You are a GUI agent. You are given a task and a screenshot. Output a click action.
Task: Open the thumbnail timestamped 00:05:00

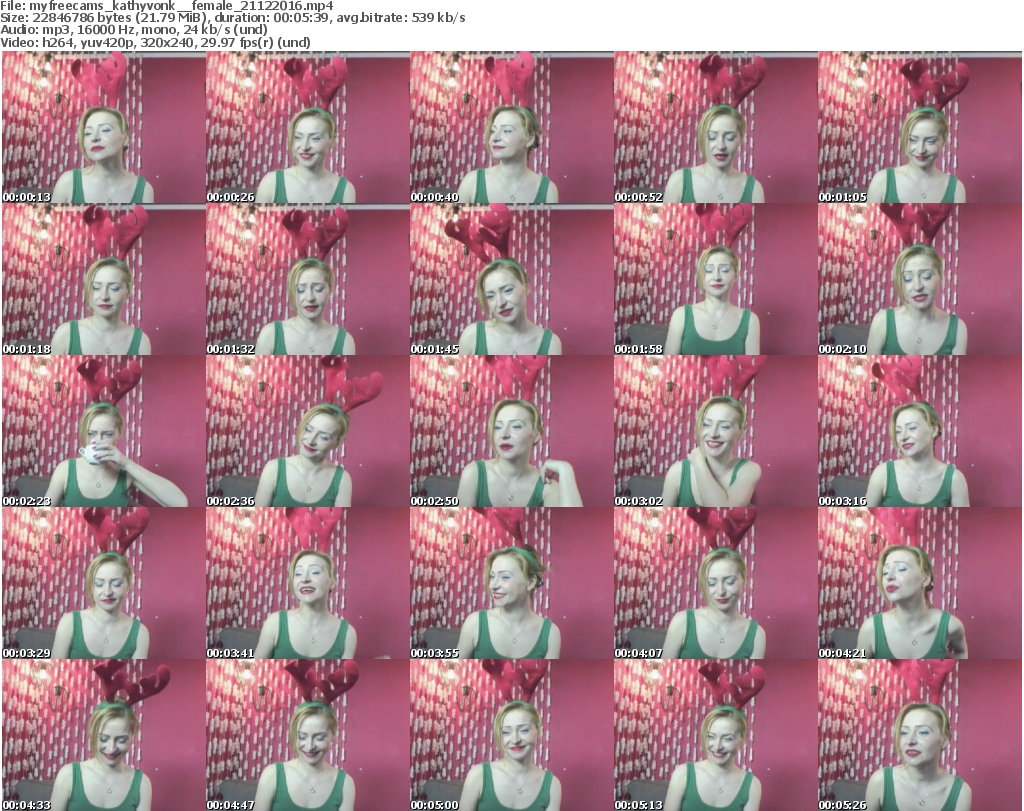tap(510, 736)
